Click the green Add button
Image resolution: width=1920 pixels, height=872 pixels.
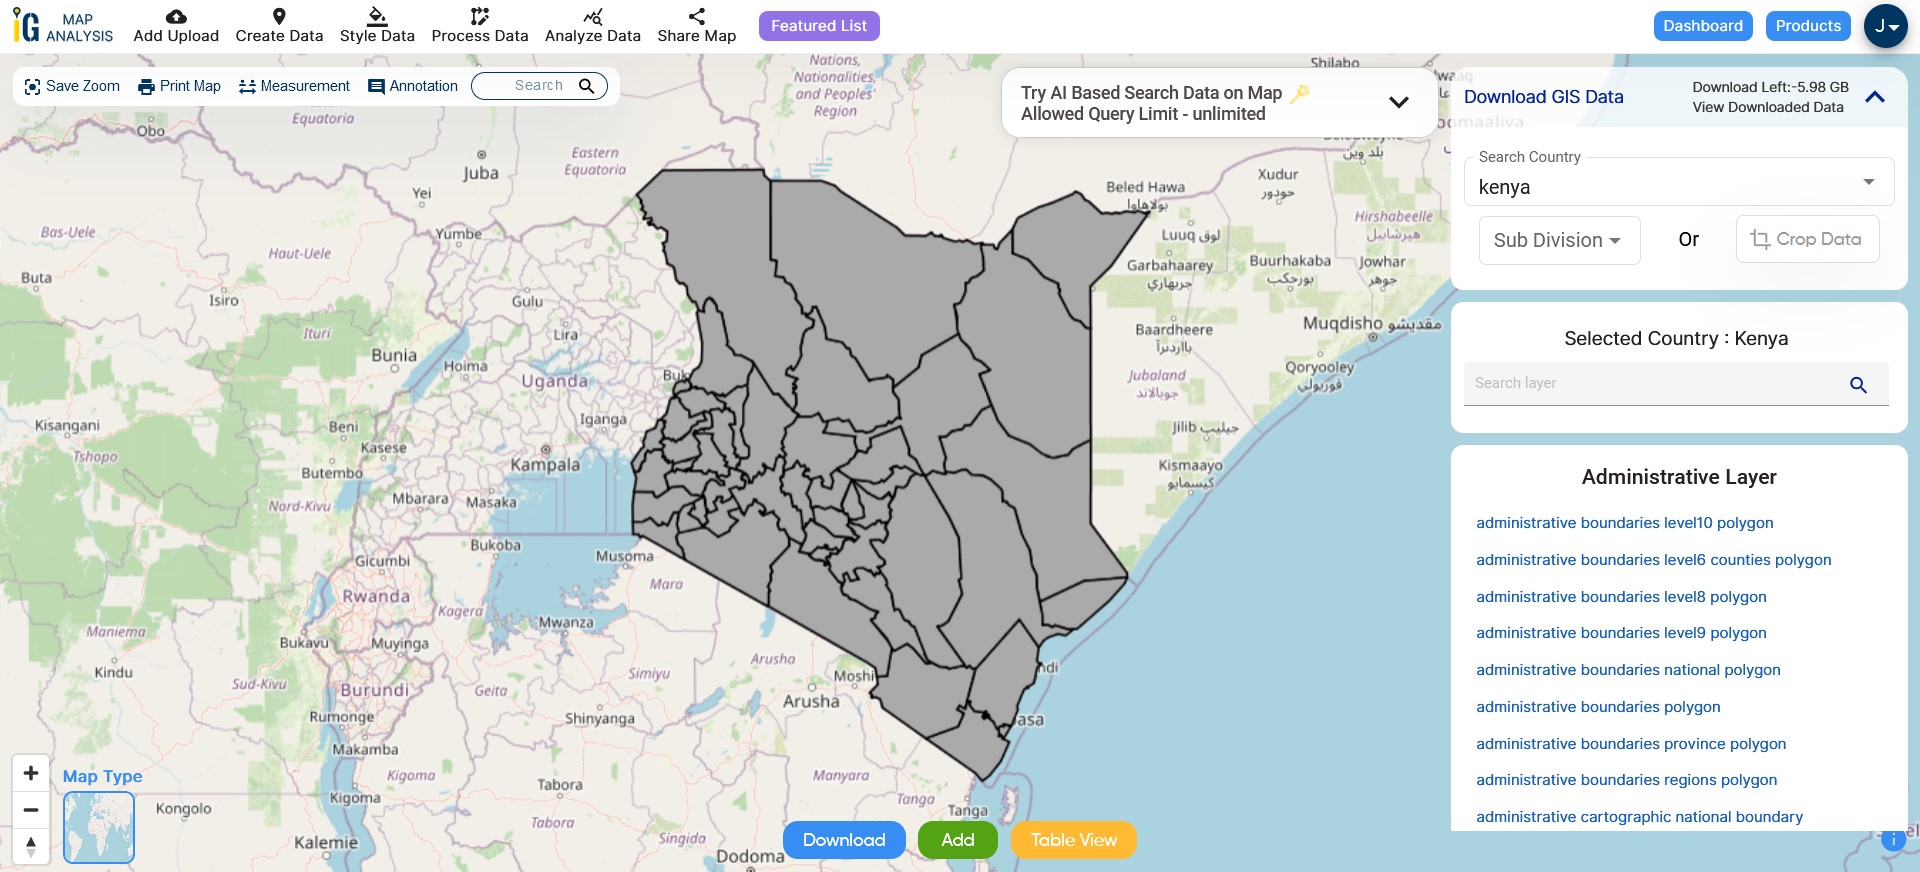958,840
